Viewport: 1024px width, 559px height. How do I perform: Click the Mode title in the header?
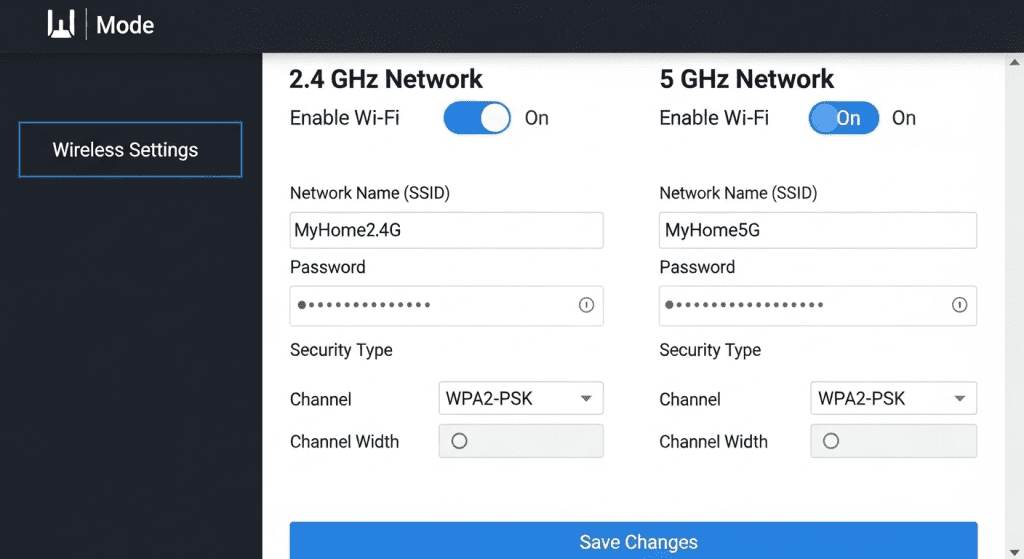pyautogui.click(x=125, y=25)
